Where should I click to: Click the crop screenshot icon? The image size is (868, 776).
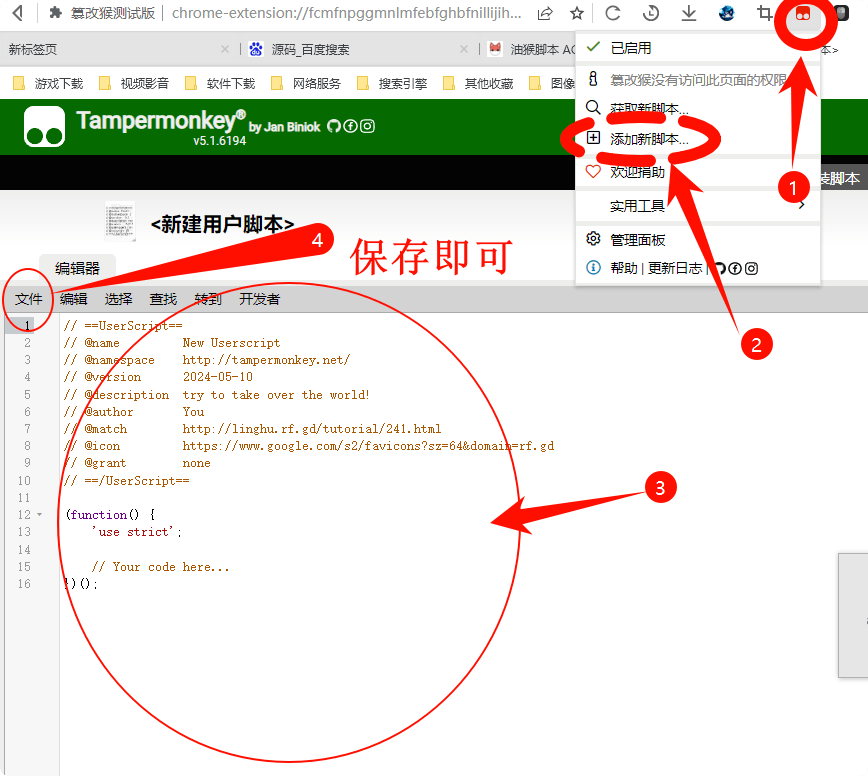[x=764, y=13]
